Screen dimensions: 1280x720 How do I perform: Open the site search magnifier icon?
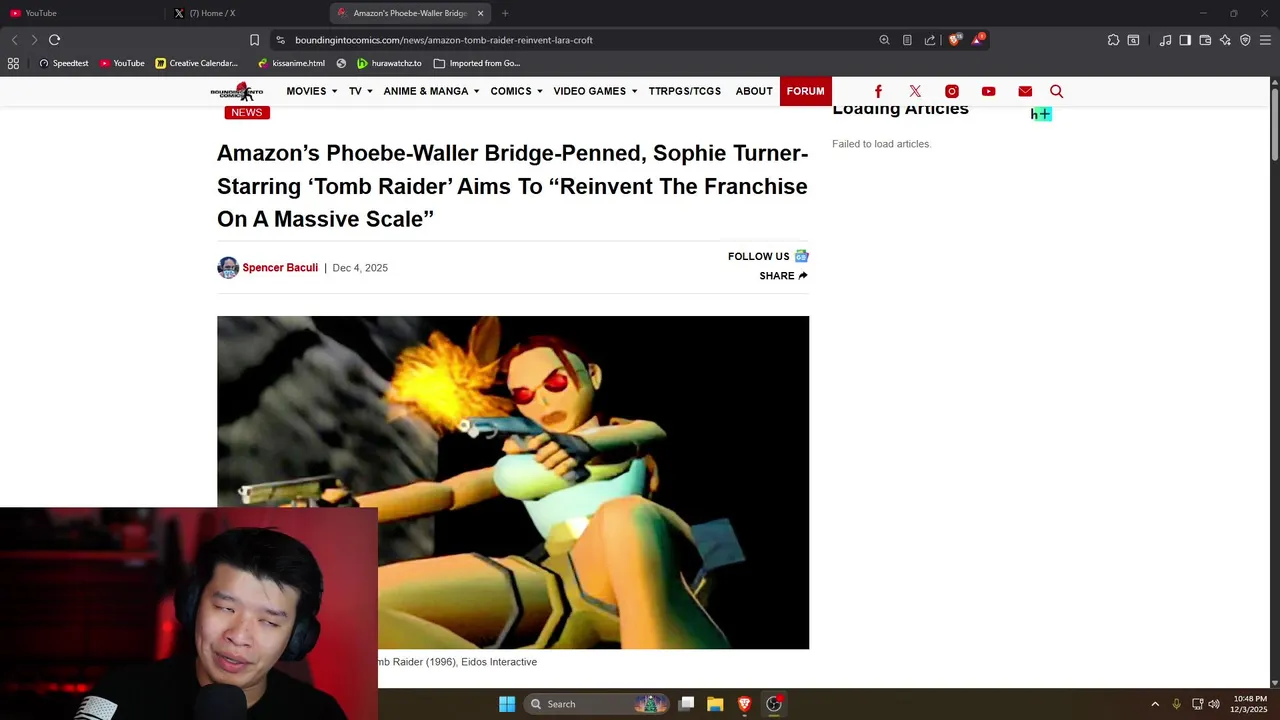tap(1056, 91)
